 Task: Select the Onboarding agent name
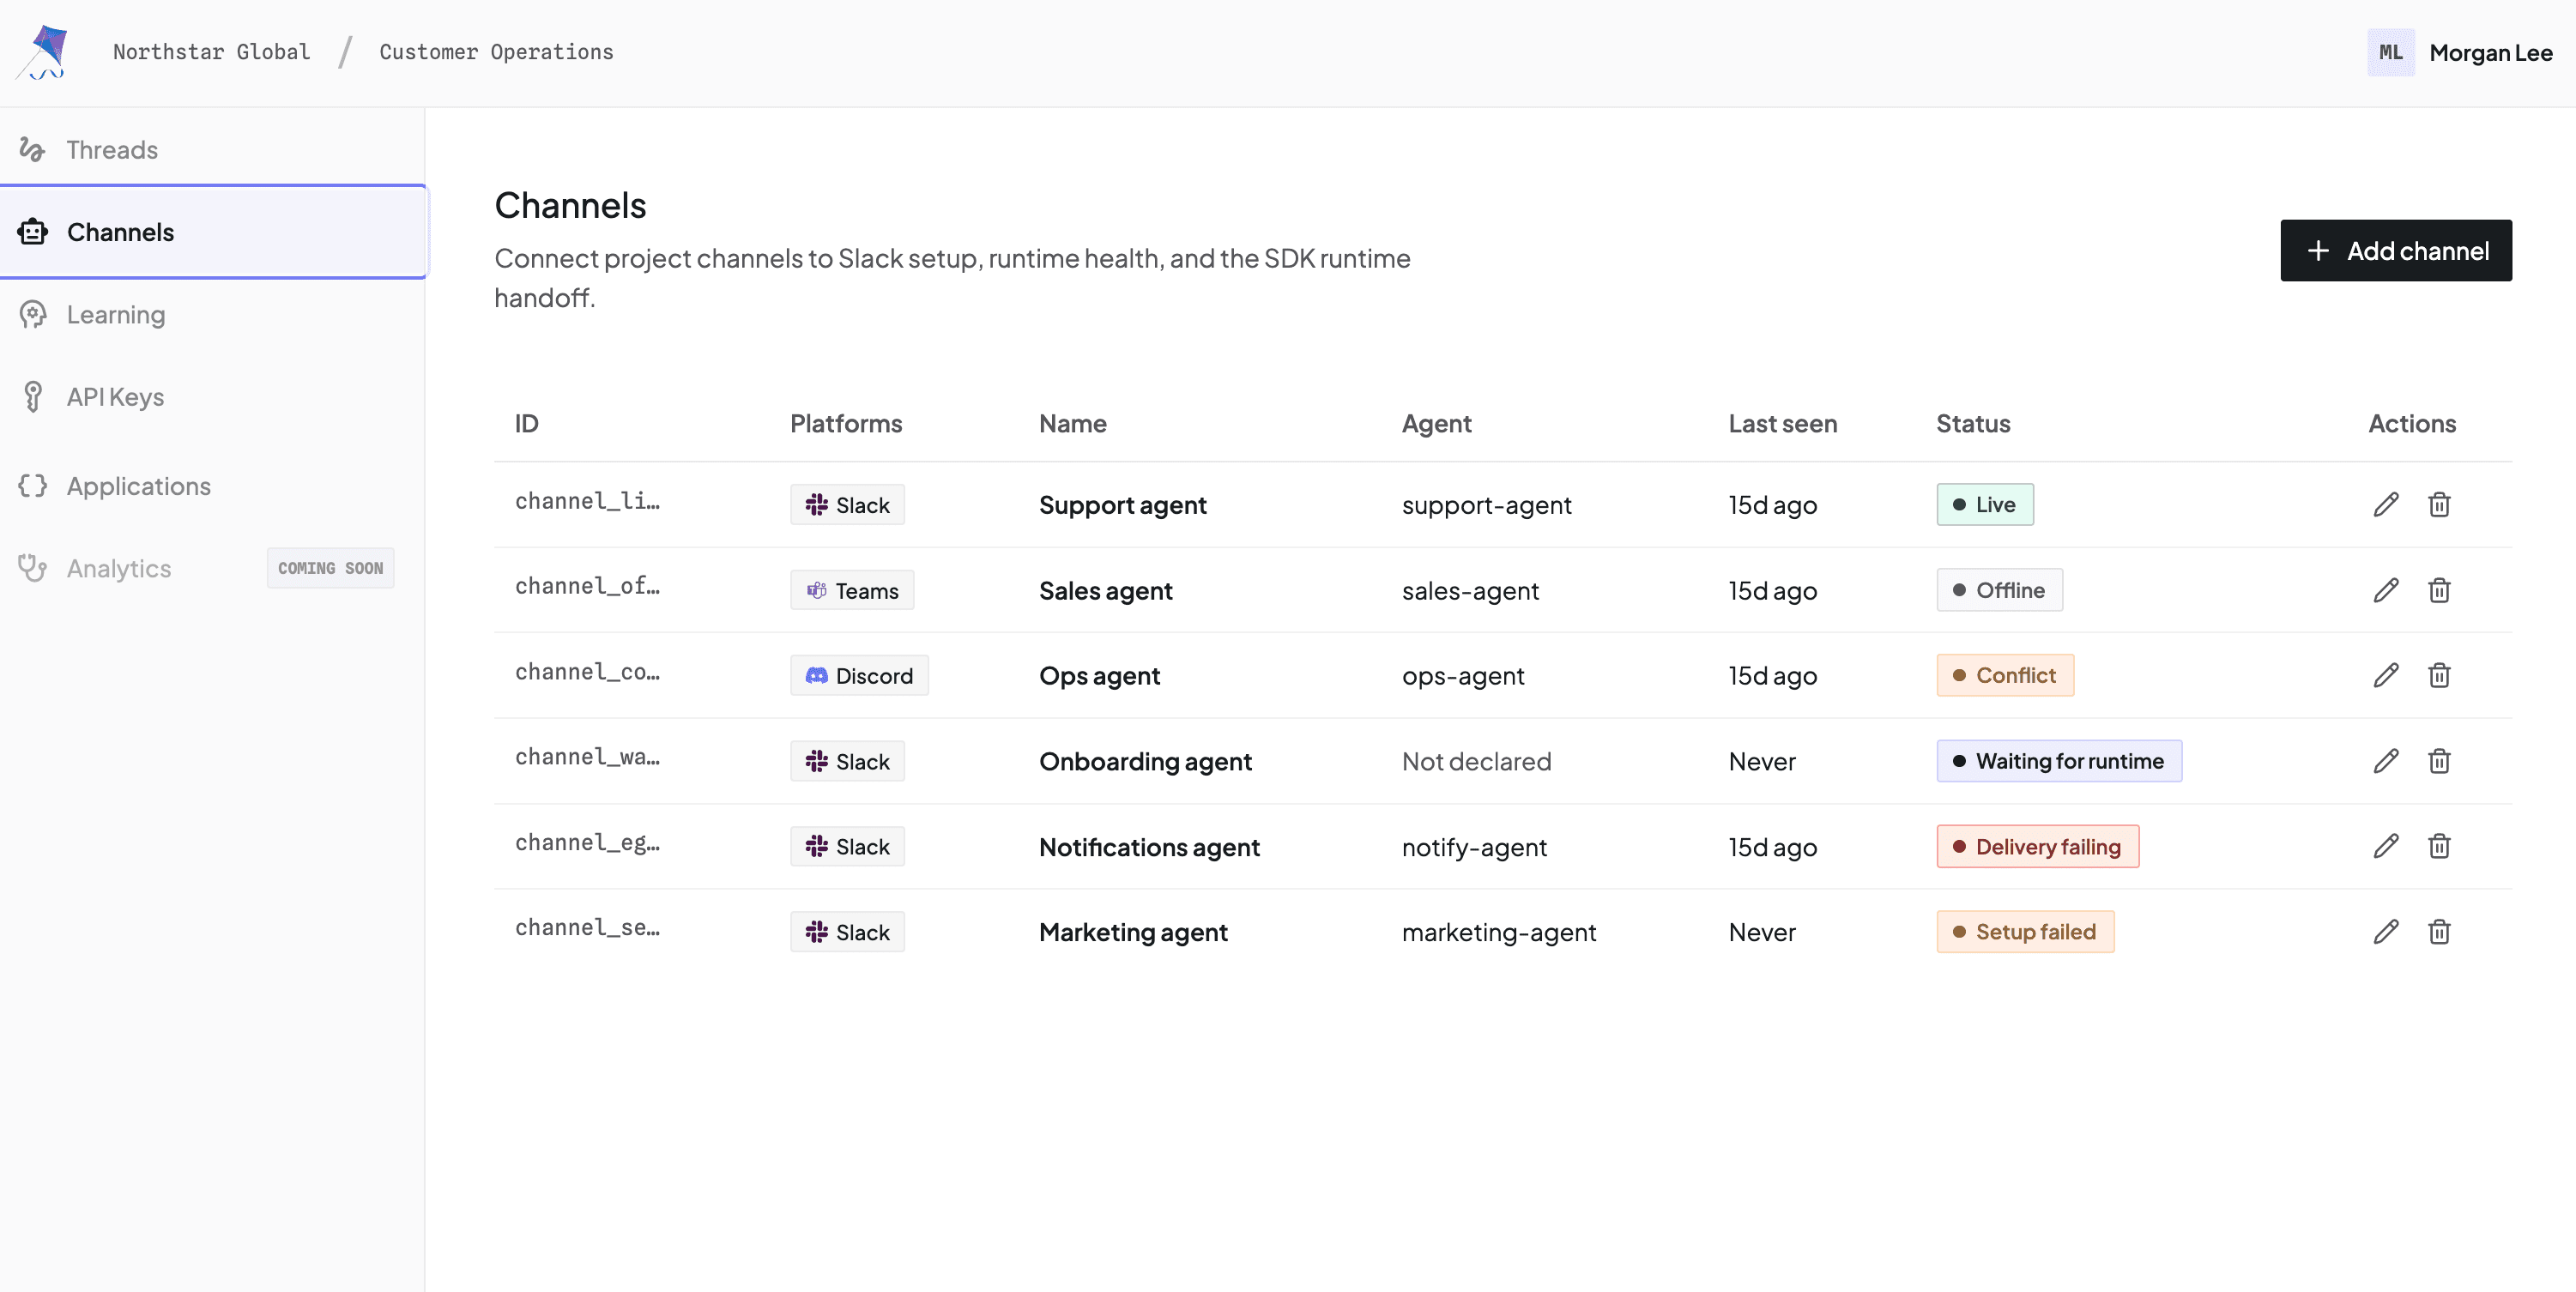[1145, 762]
